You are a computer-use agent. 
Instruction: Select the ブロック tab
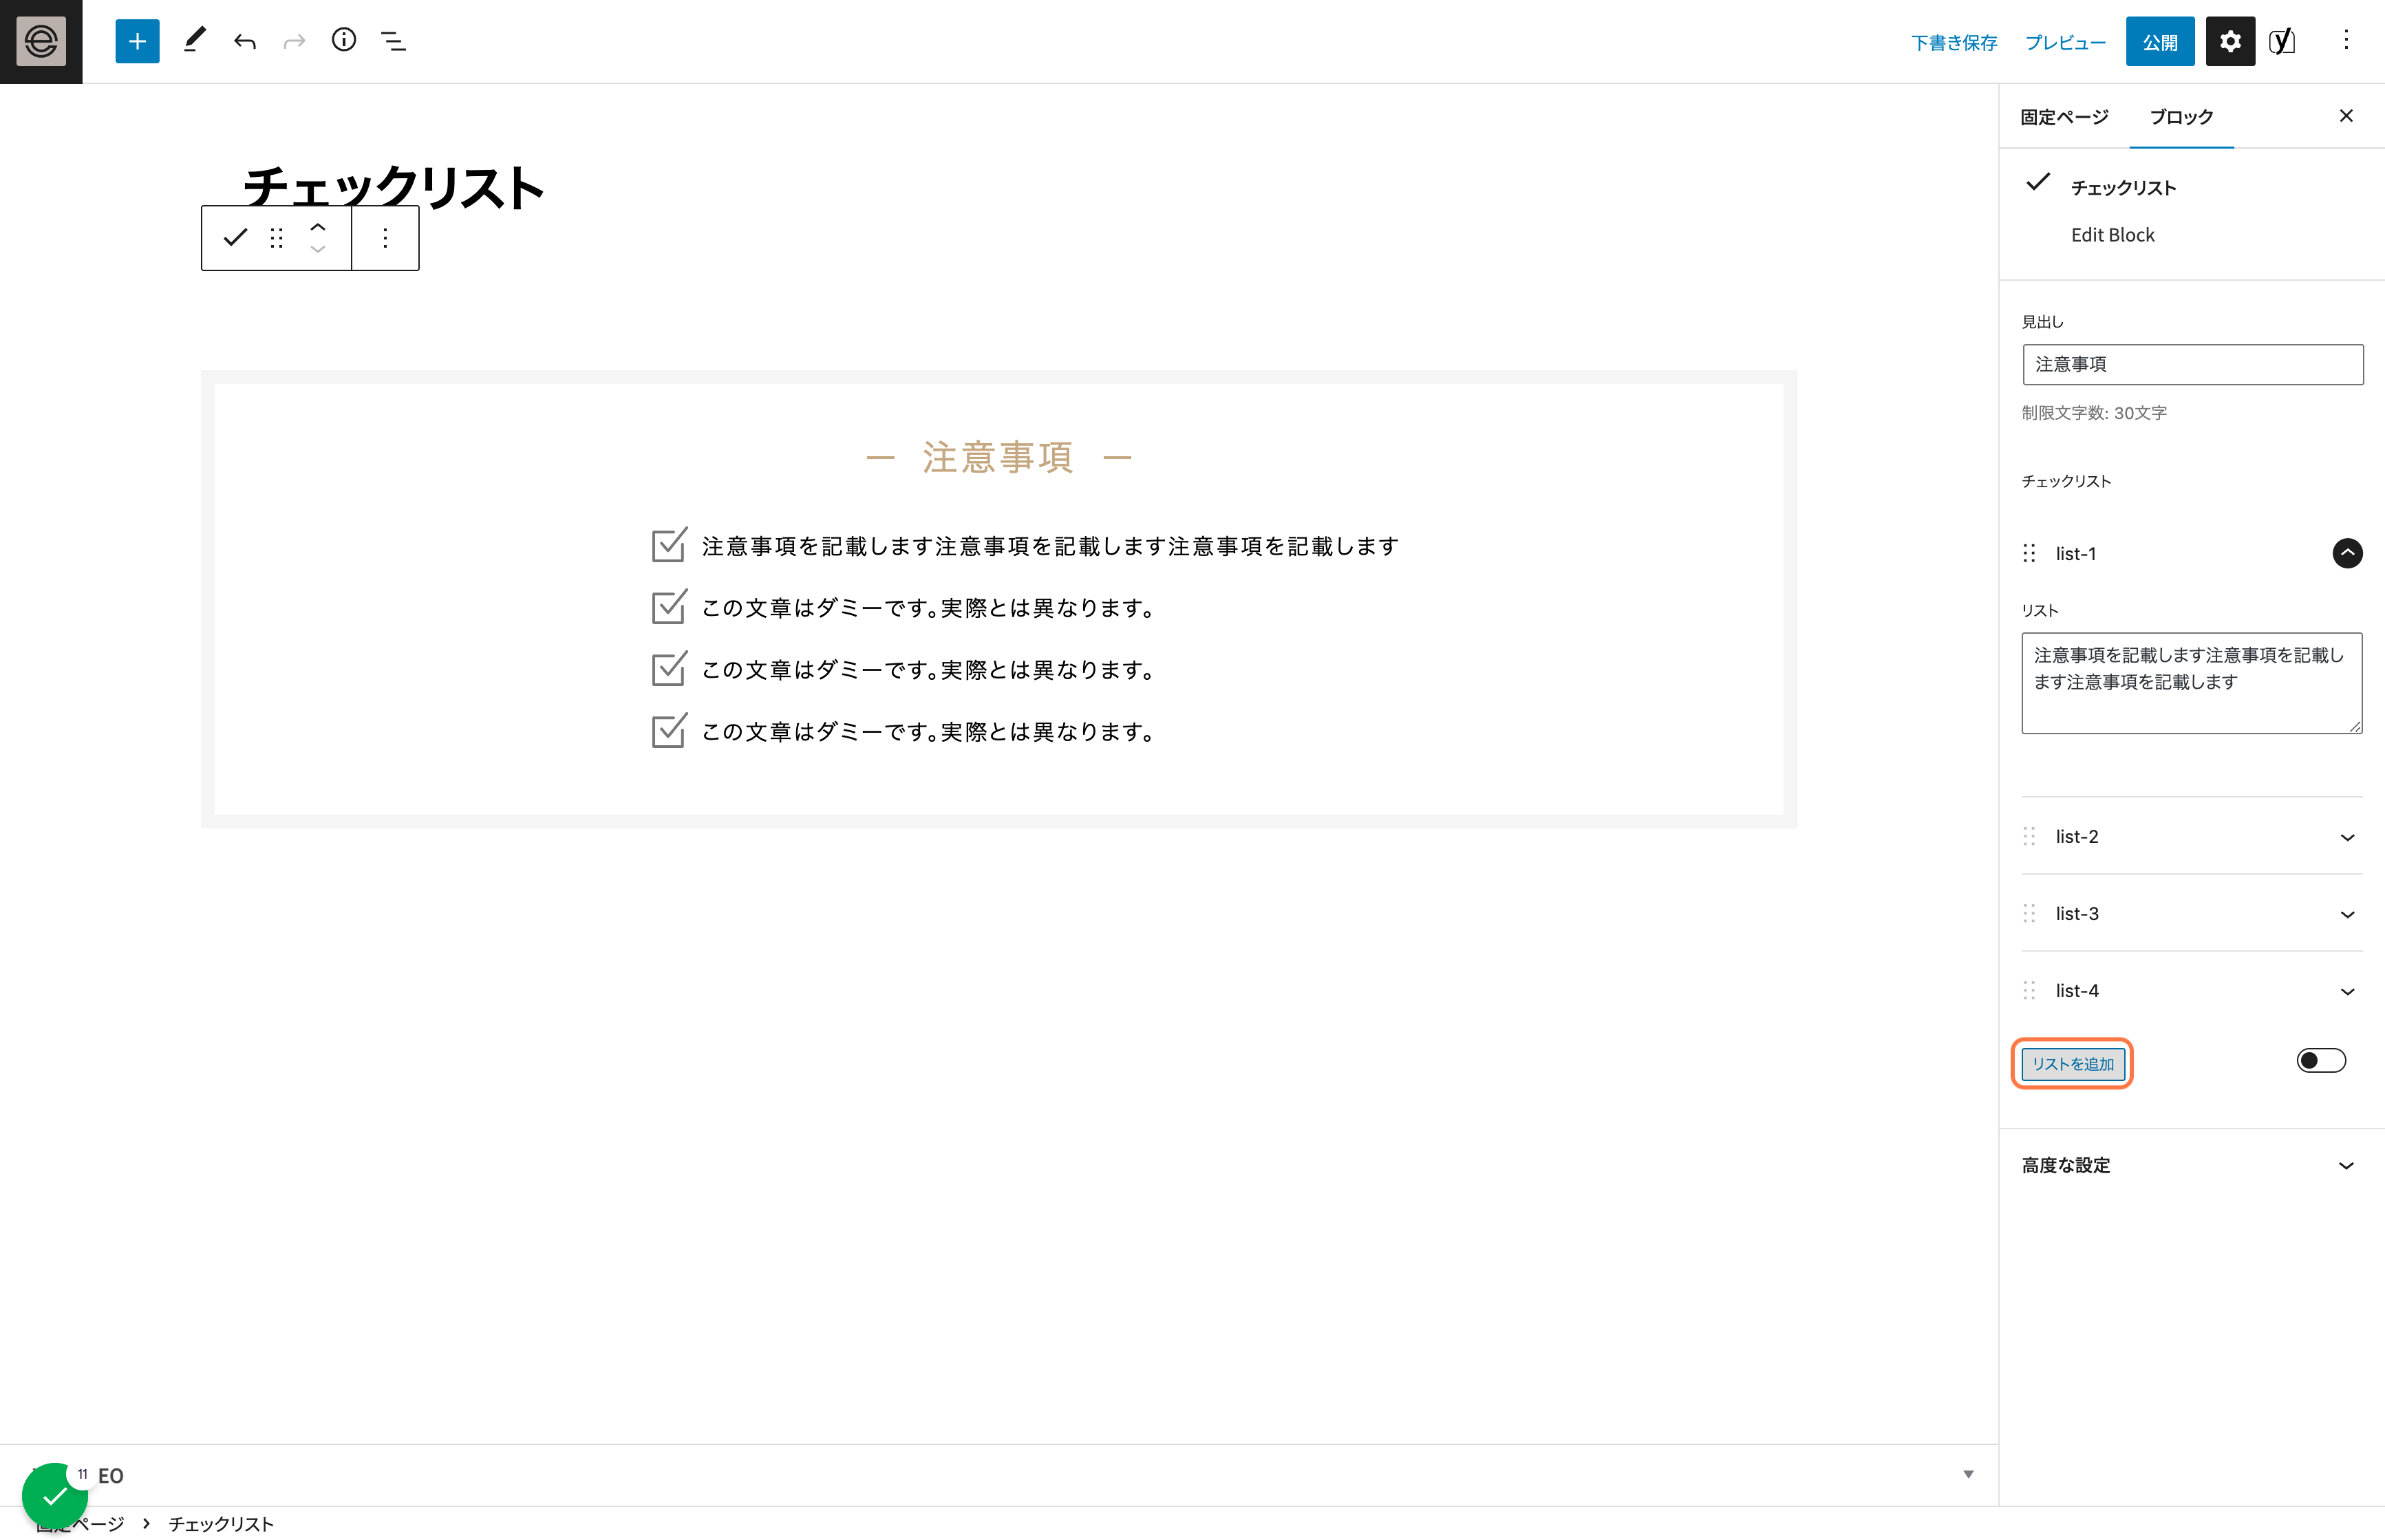pos(2181,117)
